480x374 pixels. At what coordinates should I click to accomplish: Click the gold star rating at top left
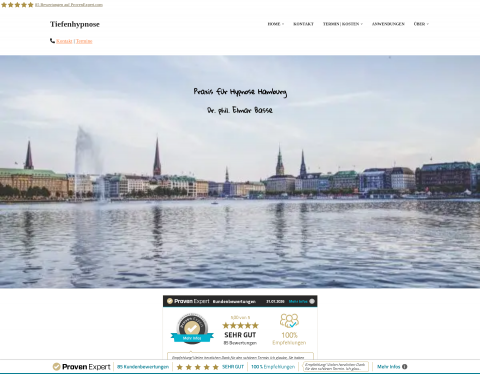(x=17, y=5)
